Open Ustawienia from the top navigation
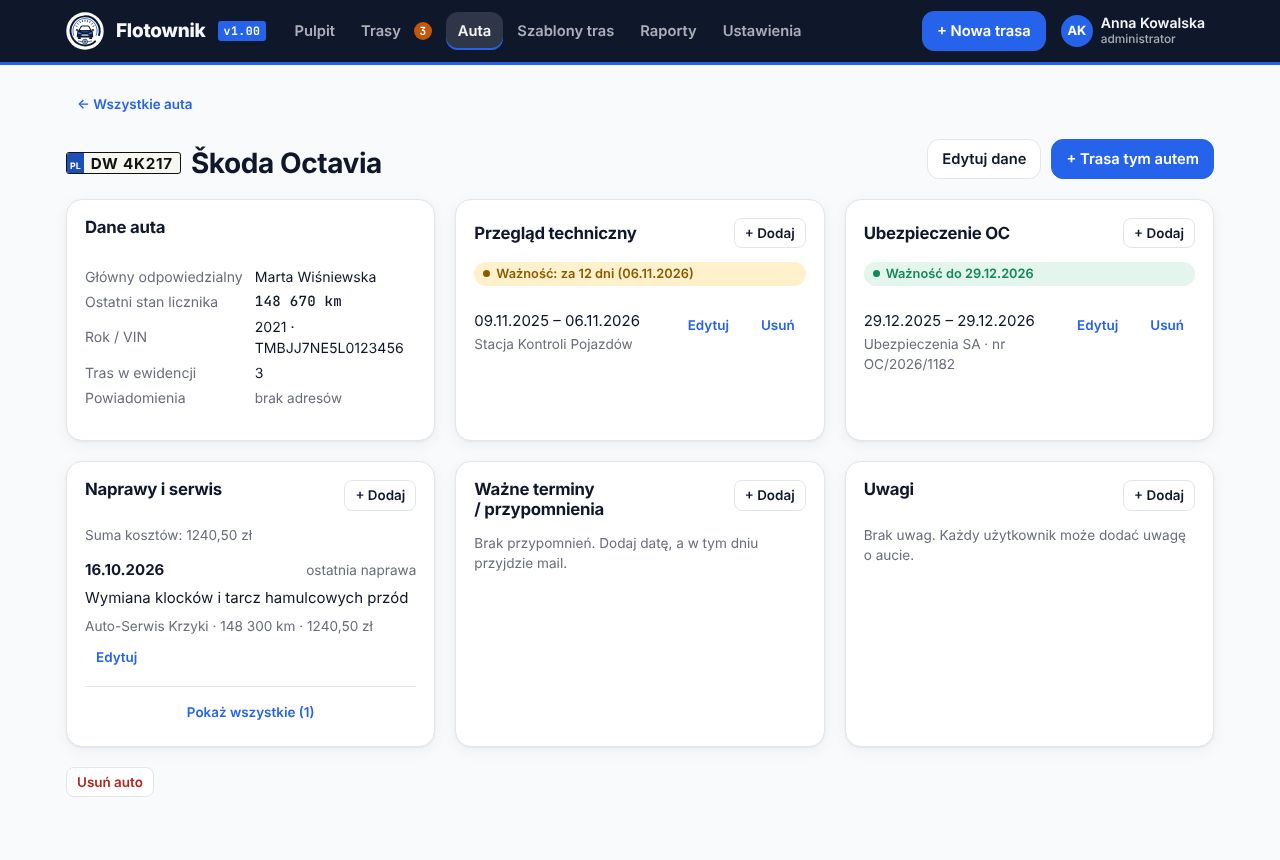This screenshot has width=1280, height=860. [x=762, y=31]
